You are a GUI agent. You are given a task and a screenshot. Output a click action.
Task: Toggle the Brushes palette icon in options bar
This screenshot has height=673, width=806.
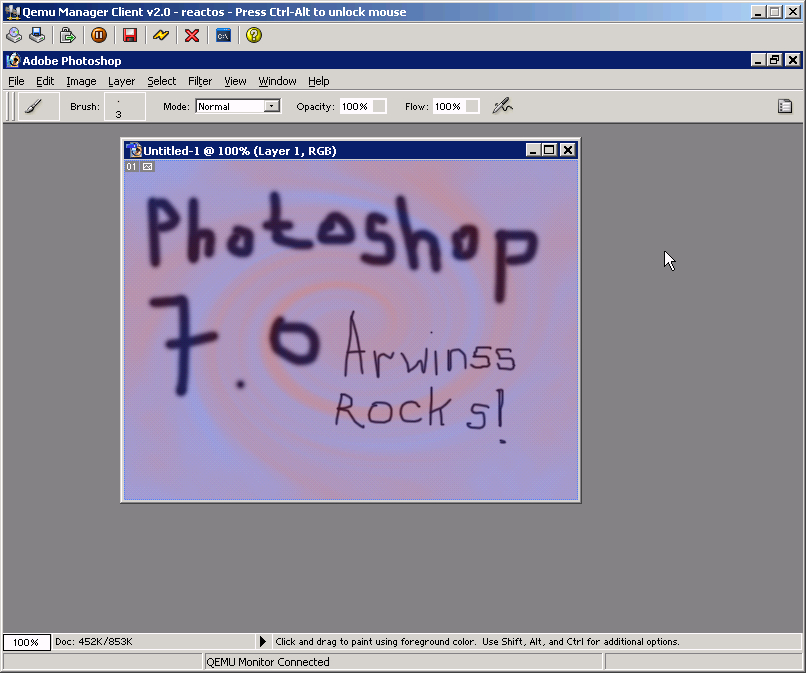pyautogui.click(x=784, y=106)
